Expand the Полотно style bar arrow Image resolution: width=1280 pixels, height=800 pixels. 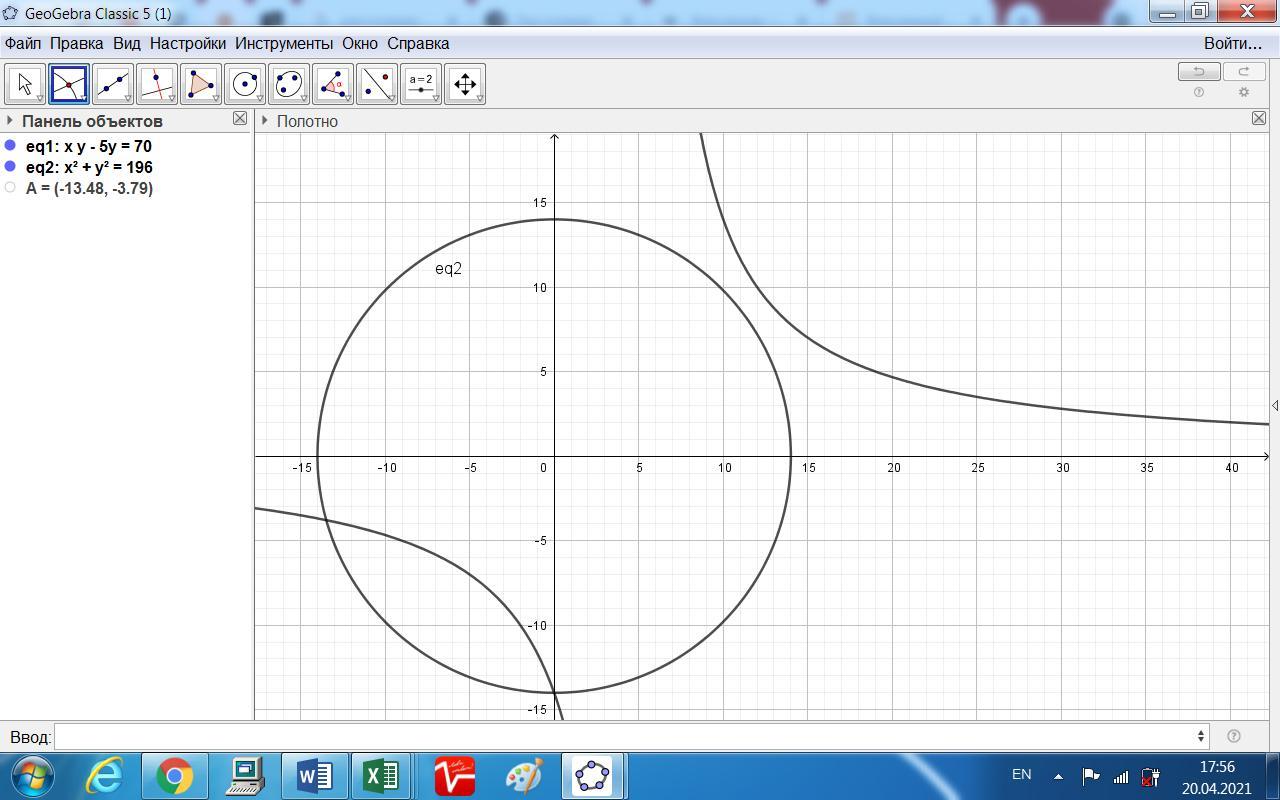tap(264, 121)
